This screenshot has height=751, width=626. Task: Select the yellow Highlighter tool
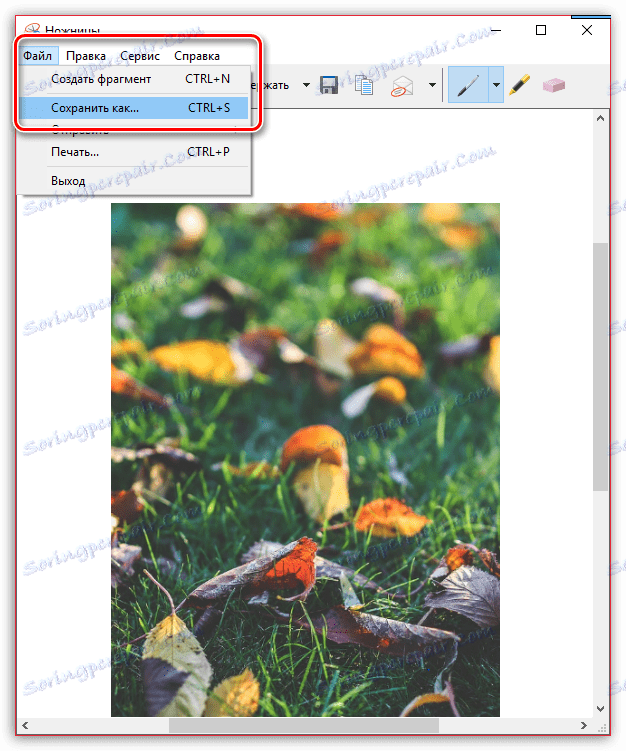coord(519,85)
